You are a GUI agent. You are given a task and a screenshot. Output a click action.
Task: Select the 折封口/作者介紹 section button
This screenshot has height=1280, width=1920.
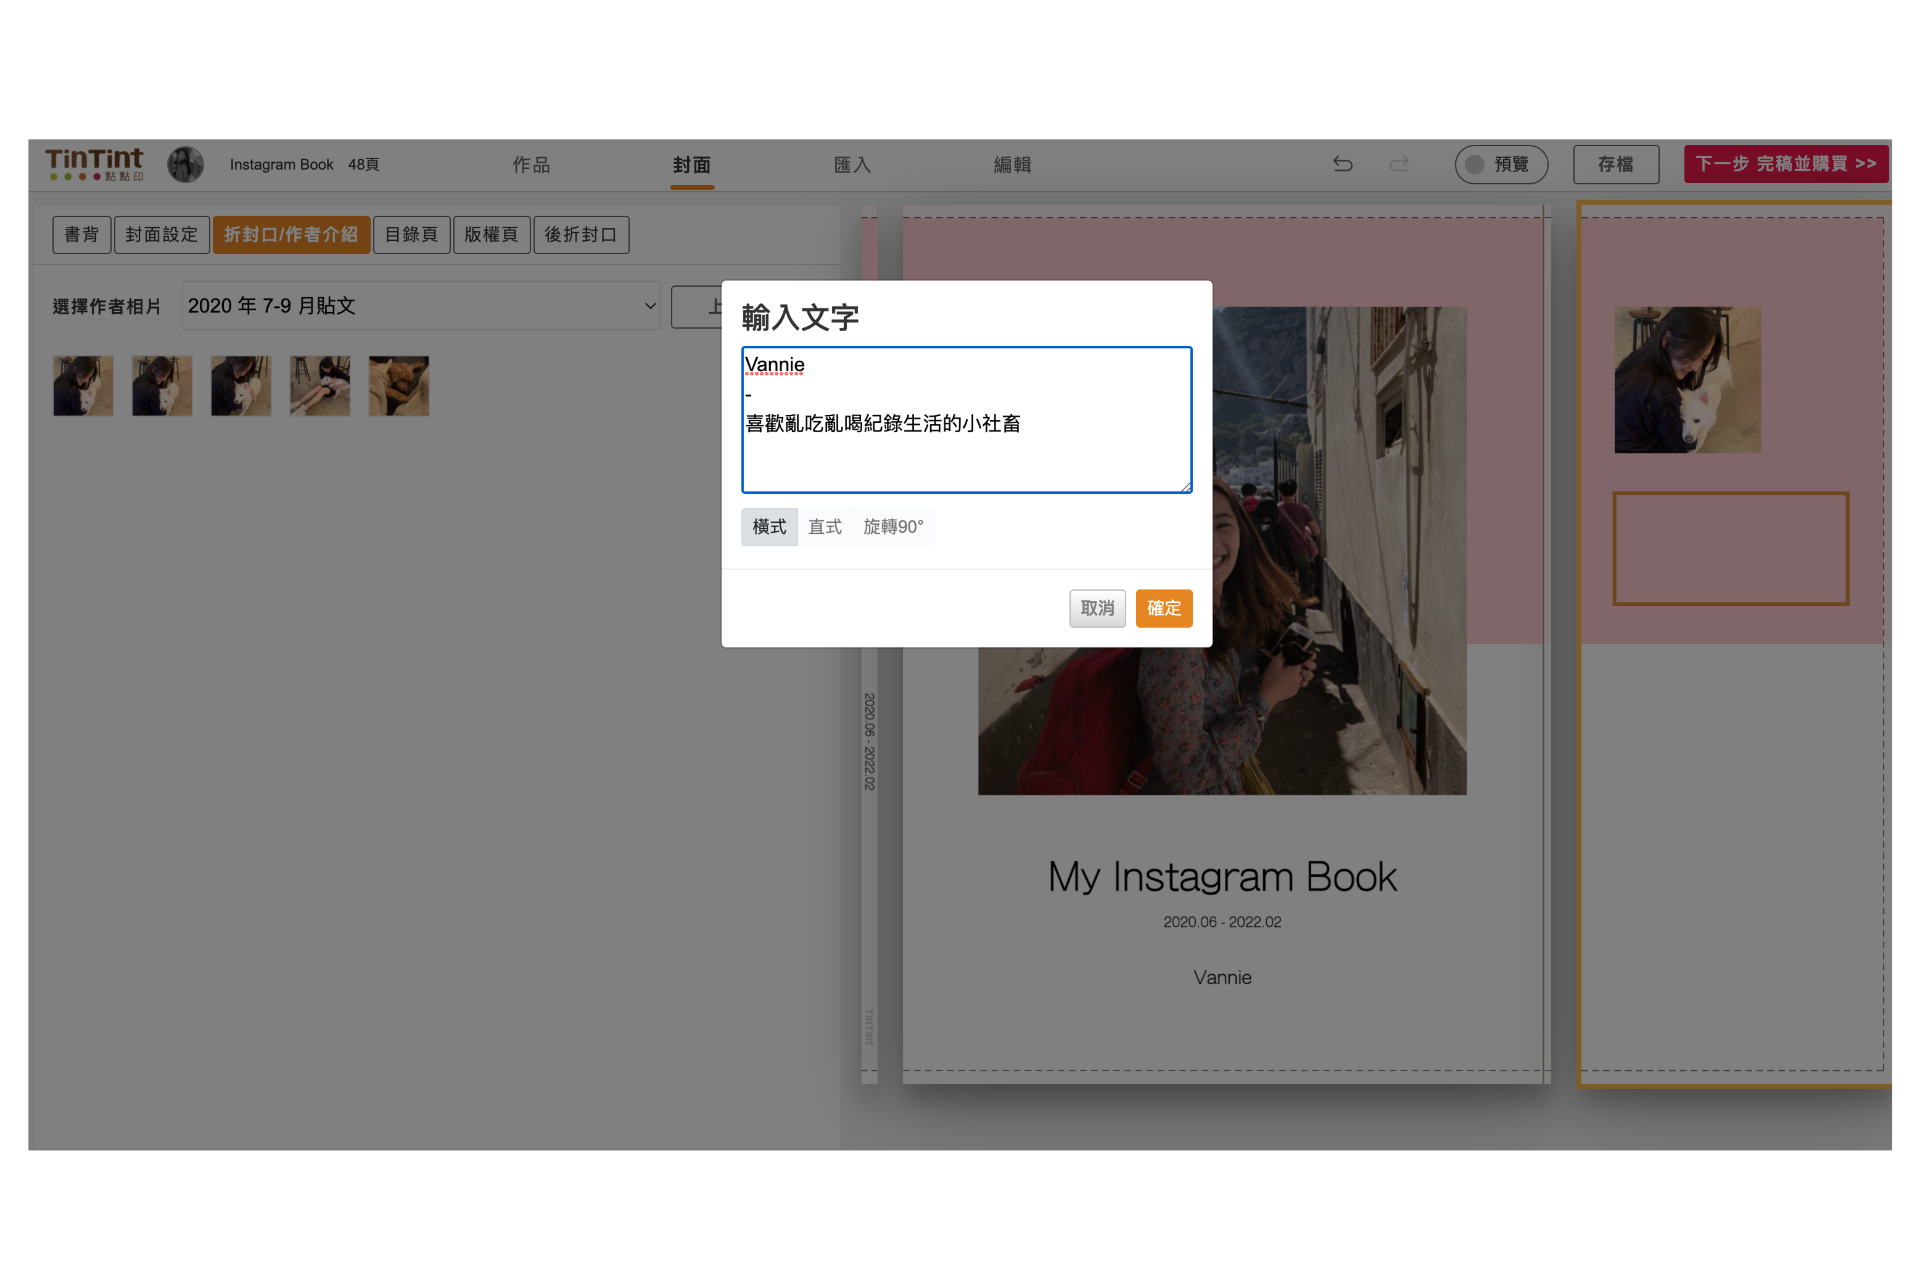click(291, 235)
